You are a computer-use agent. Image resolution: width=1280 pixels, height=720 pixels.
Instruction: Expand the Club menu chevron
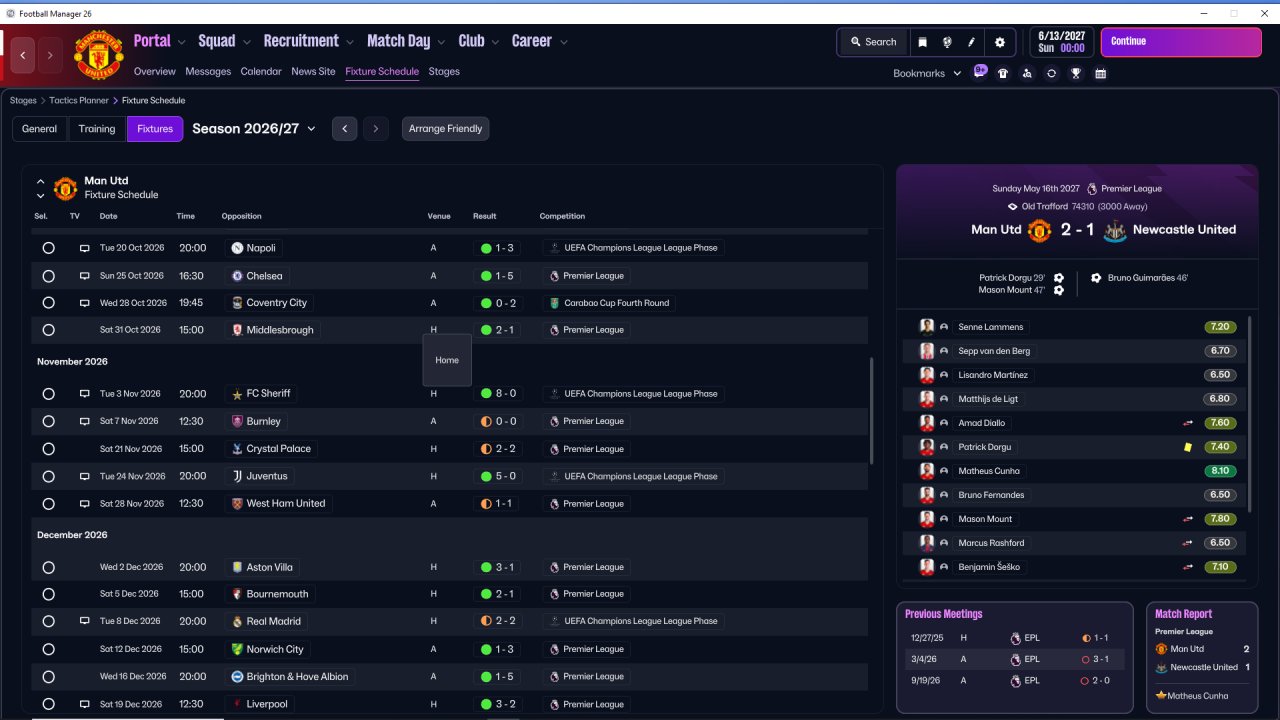pyautogui.click(x=495, y=42)
